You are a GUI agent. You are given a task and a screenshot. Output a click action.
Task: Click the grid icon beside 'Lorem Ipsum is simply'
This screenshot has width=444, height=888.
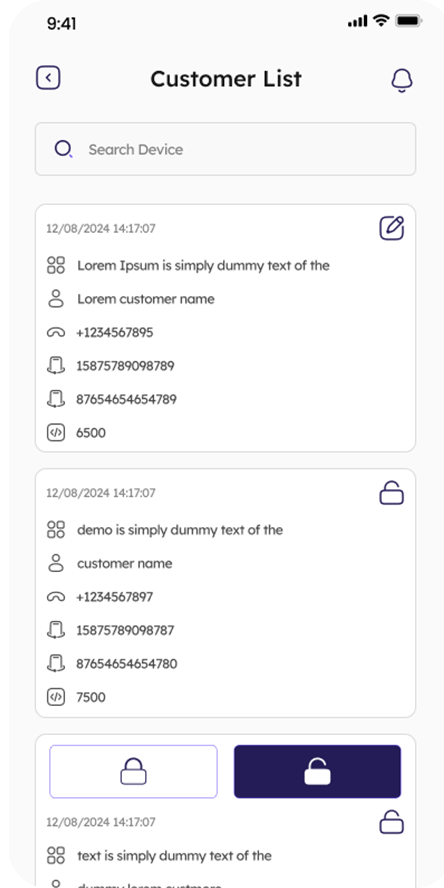[x=56, y=265]
